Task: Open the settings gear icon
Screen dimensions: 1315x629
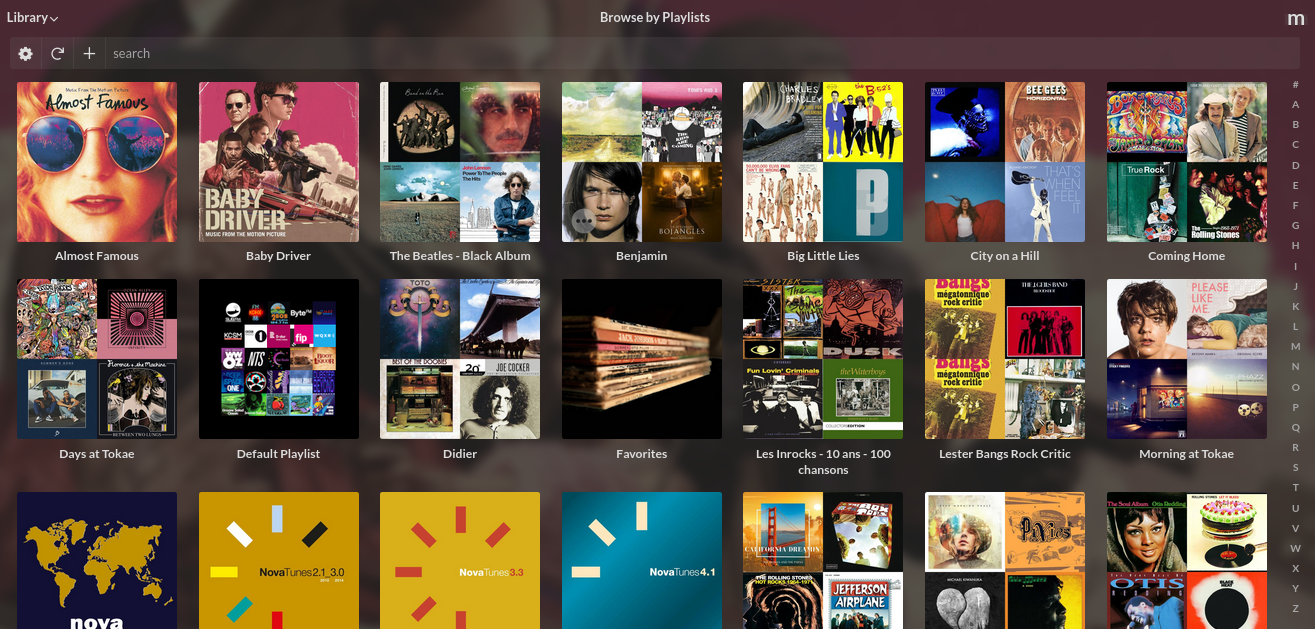Action: [x=26, y=54]
